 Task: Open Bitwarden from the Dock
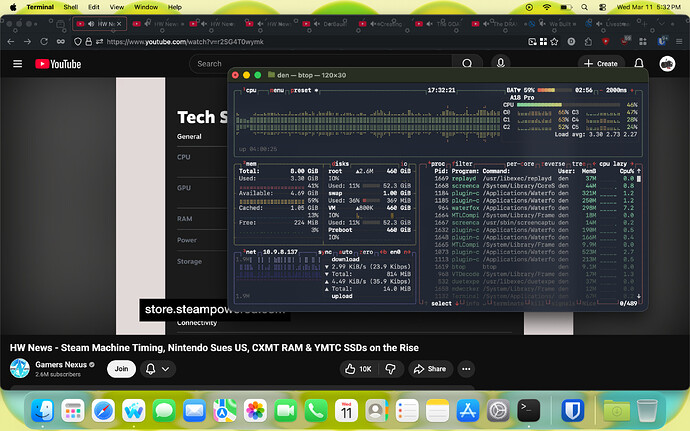(572, 411)
